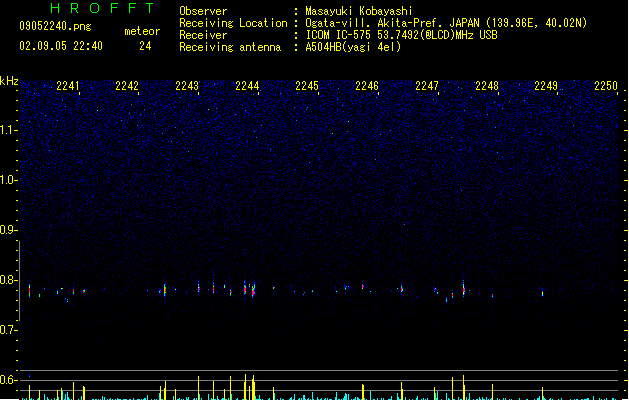
Task: Click the kHz axis unit label
Action: (x=9, y=81)
